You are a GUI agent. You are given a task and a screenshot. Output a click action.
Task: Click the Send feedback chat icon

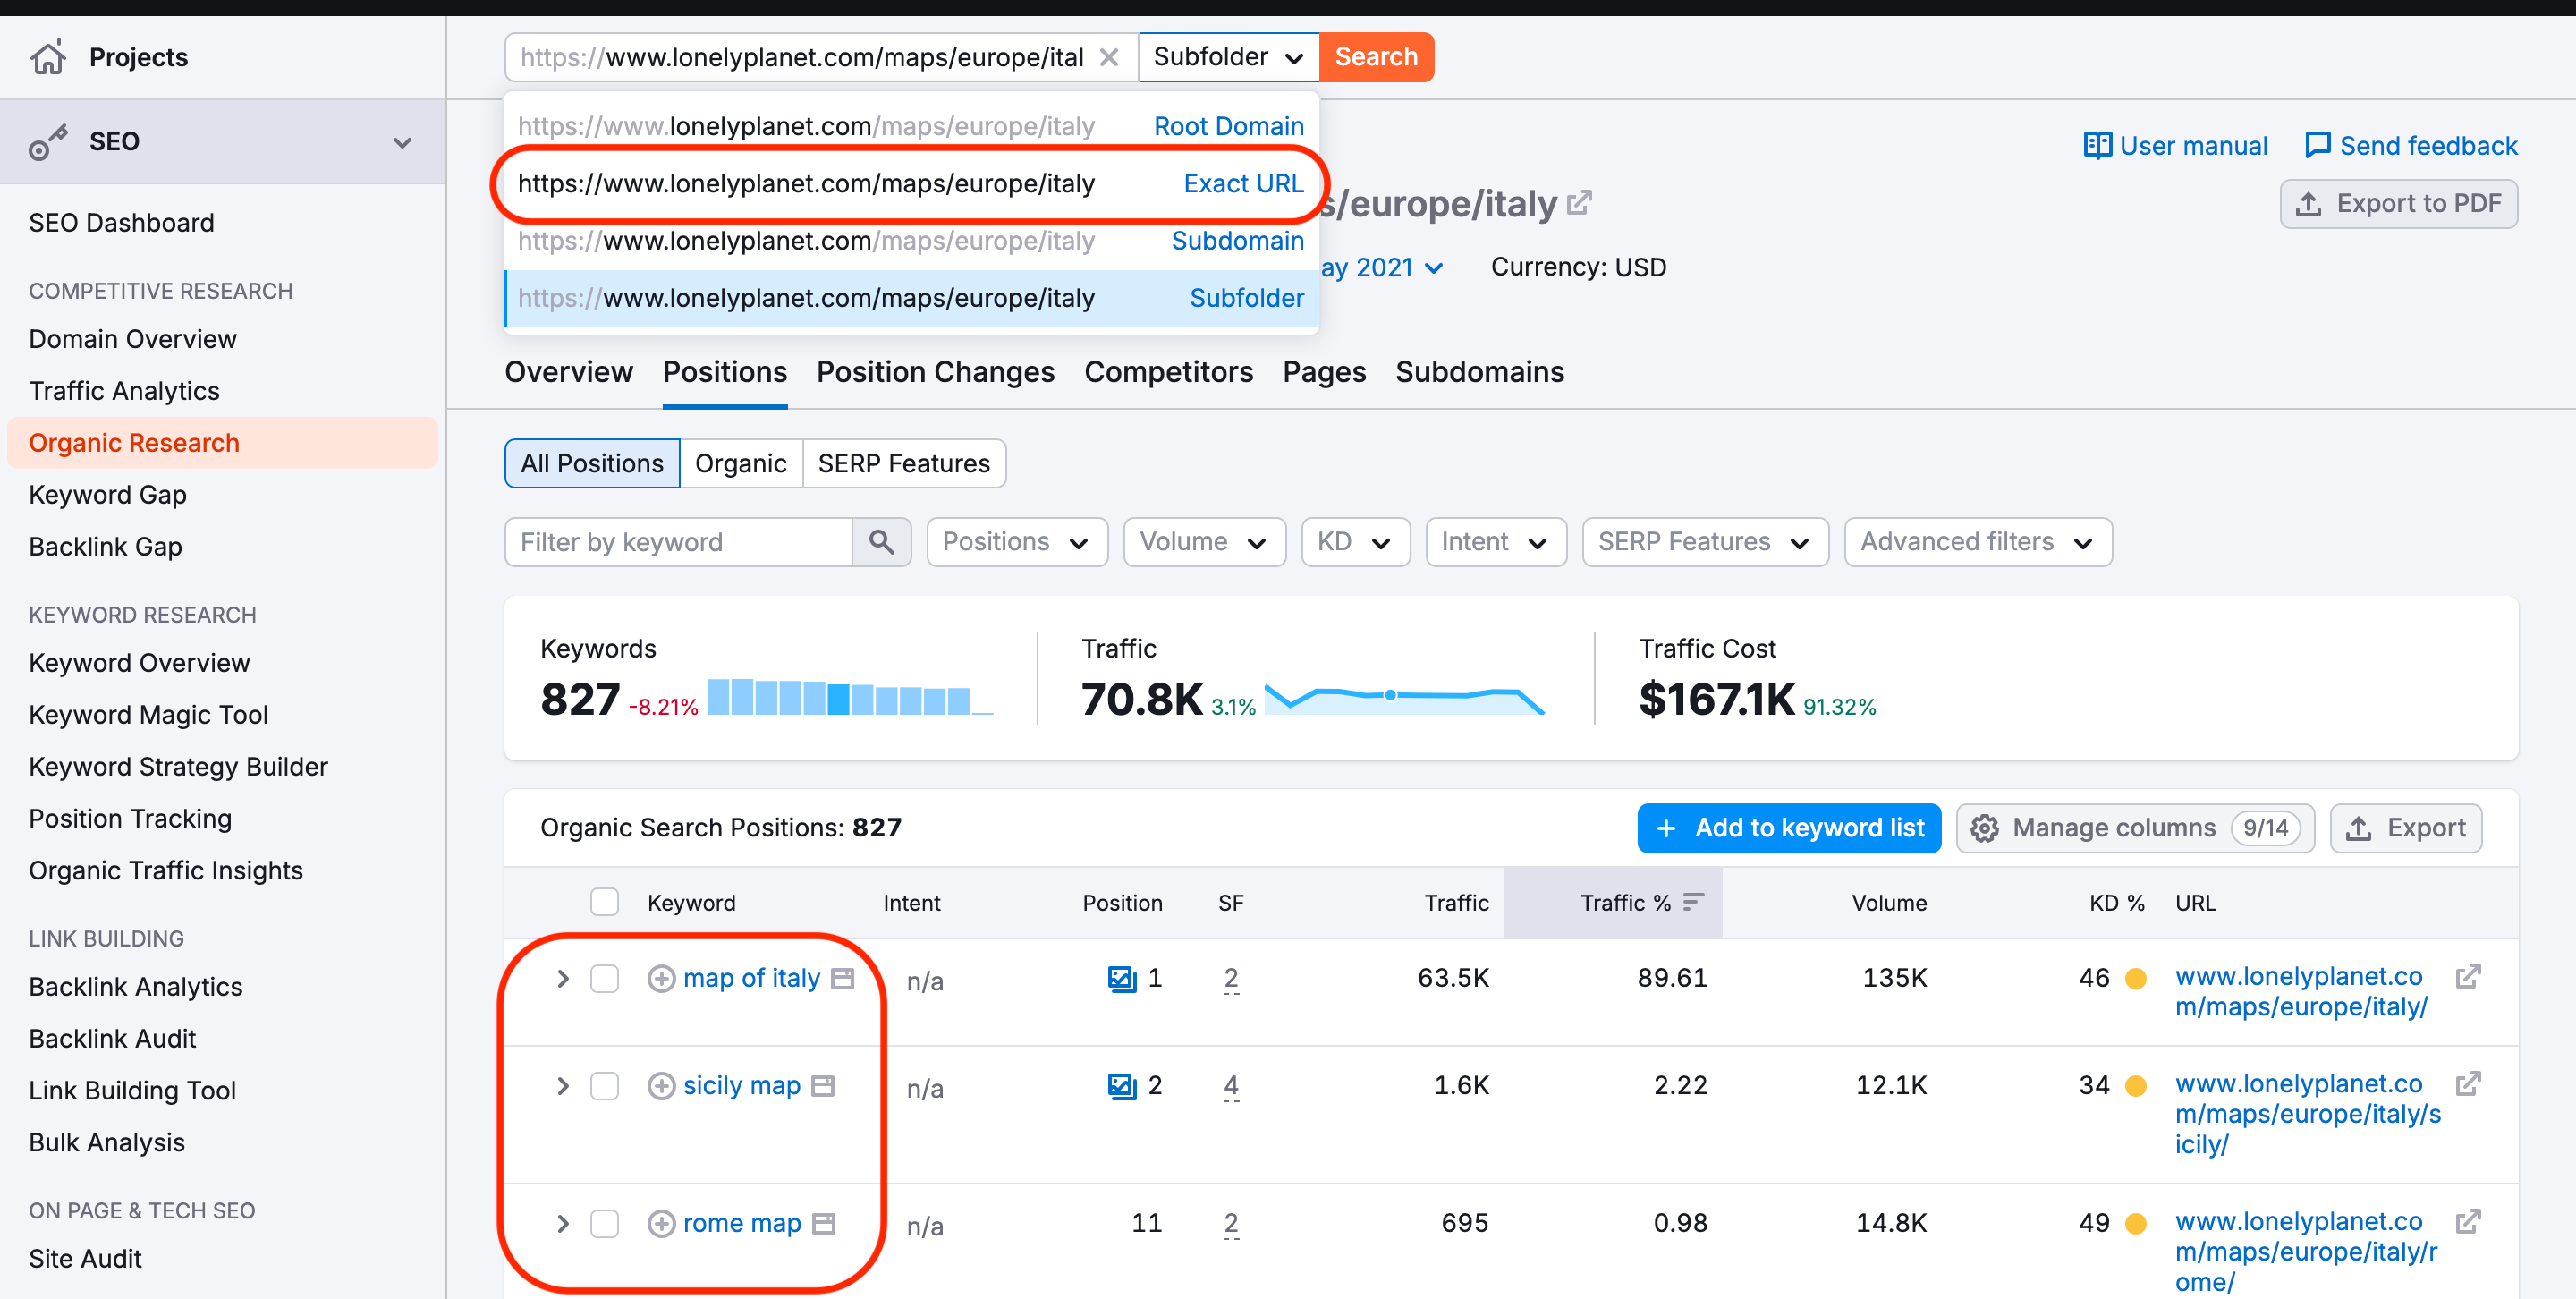[x=2317, y=146]
